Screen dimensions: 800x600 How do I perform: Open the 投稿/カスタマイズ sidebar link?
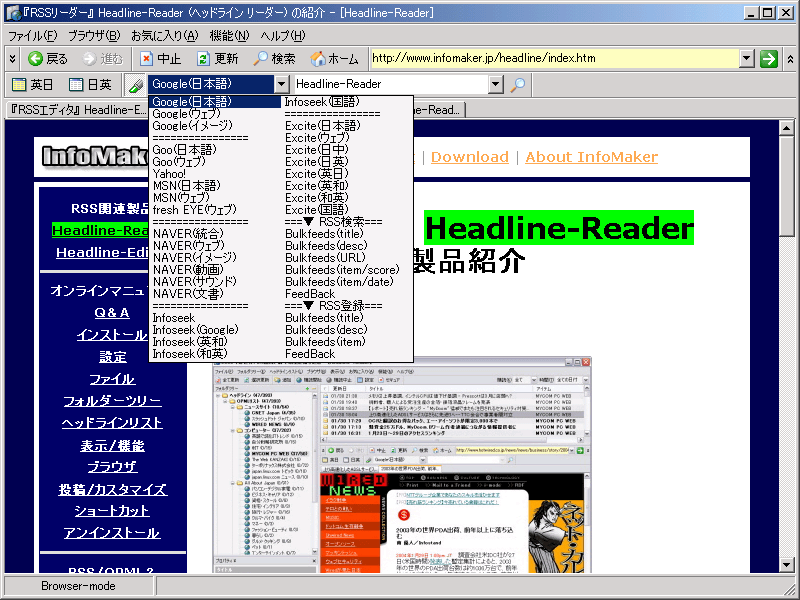pyautogui.click(x=112, y=490)
